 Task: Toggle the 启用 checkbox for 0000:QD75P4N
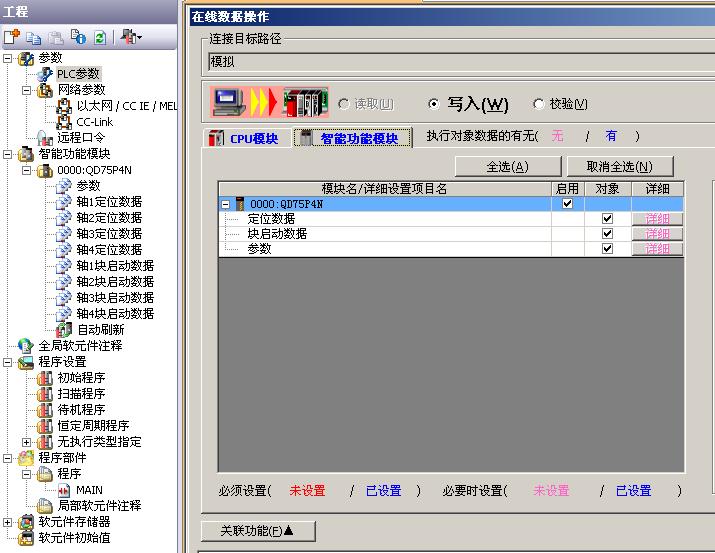568,204
